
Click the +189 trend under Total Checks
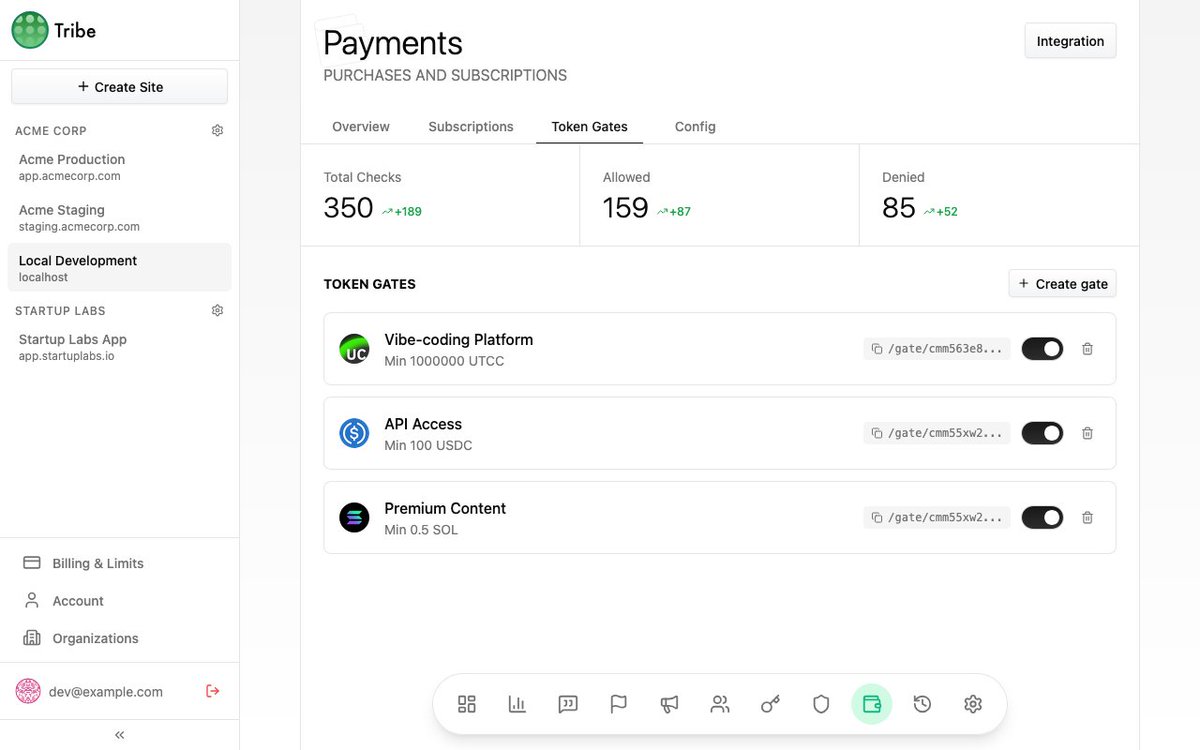tap(402, 212)
